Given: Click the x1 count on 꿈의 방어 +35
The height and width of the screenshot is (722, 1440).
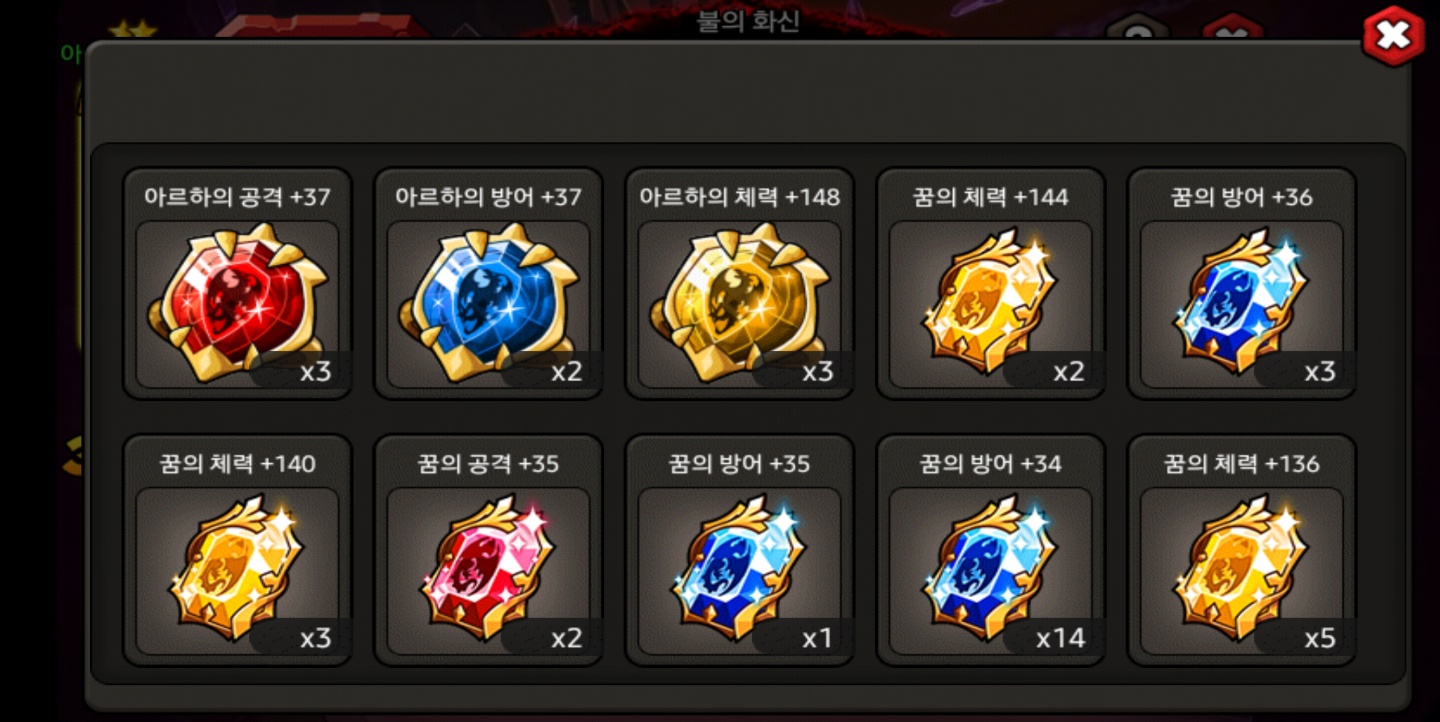Looking at the screenshot, I should 817,638.
